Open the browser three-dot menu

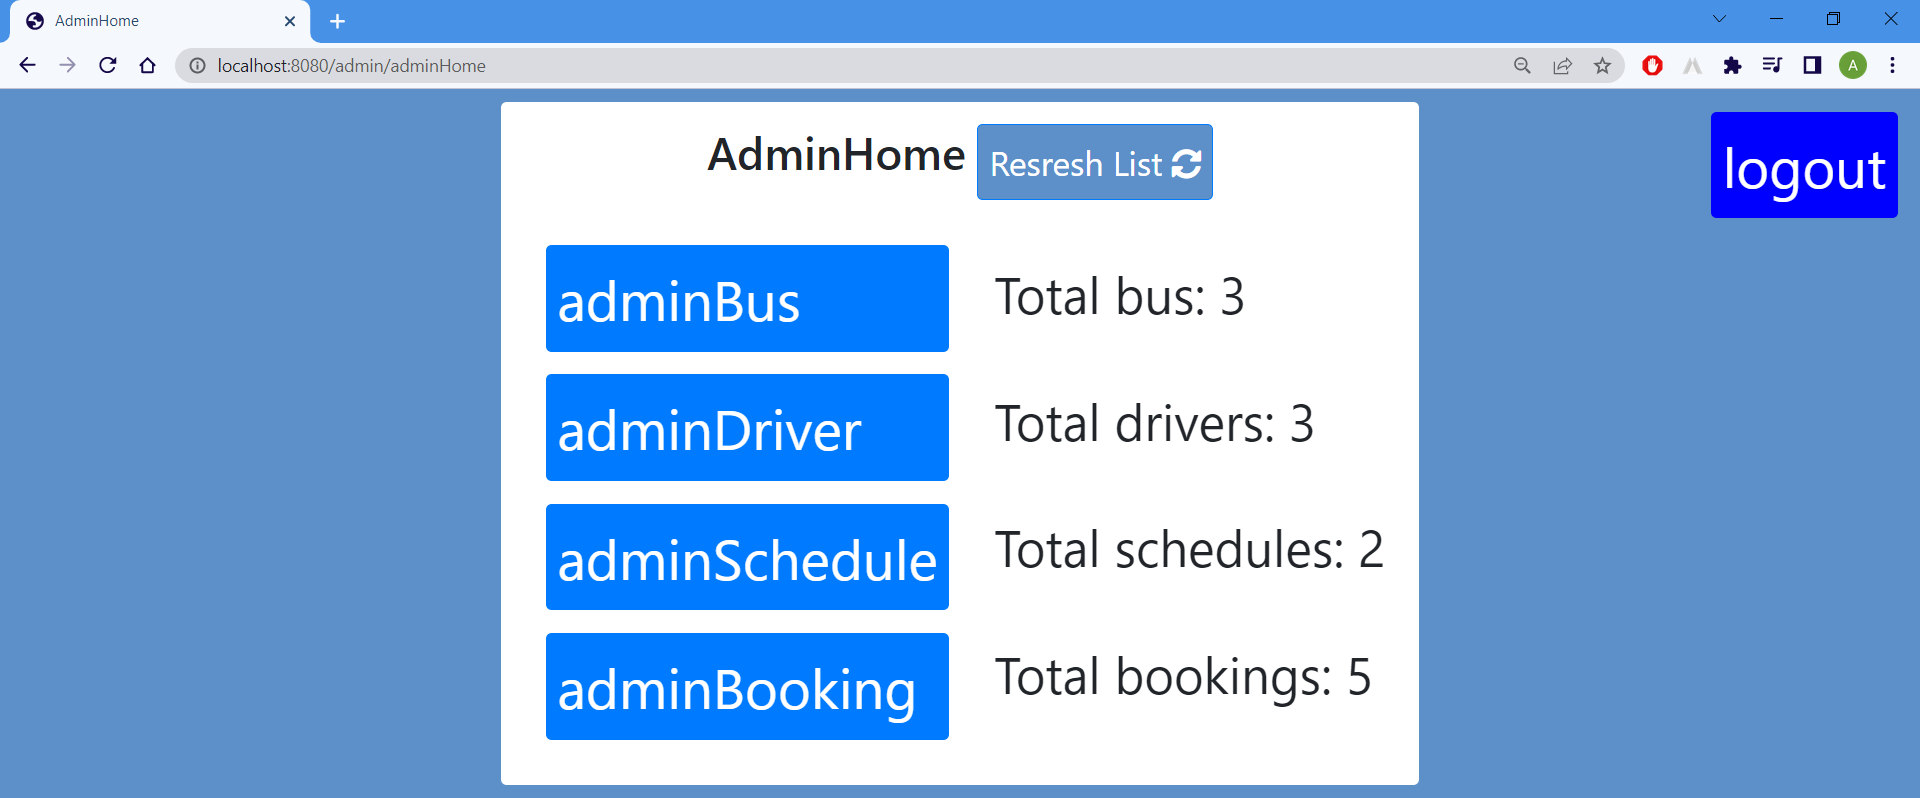[1893, 65]
